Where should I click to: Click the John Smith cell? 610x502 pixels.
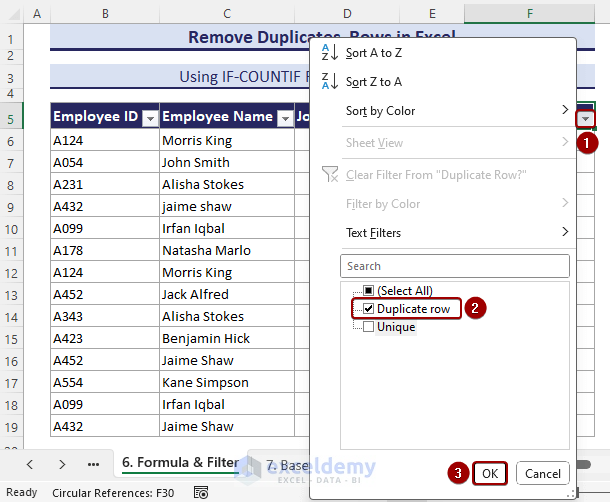227,162
